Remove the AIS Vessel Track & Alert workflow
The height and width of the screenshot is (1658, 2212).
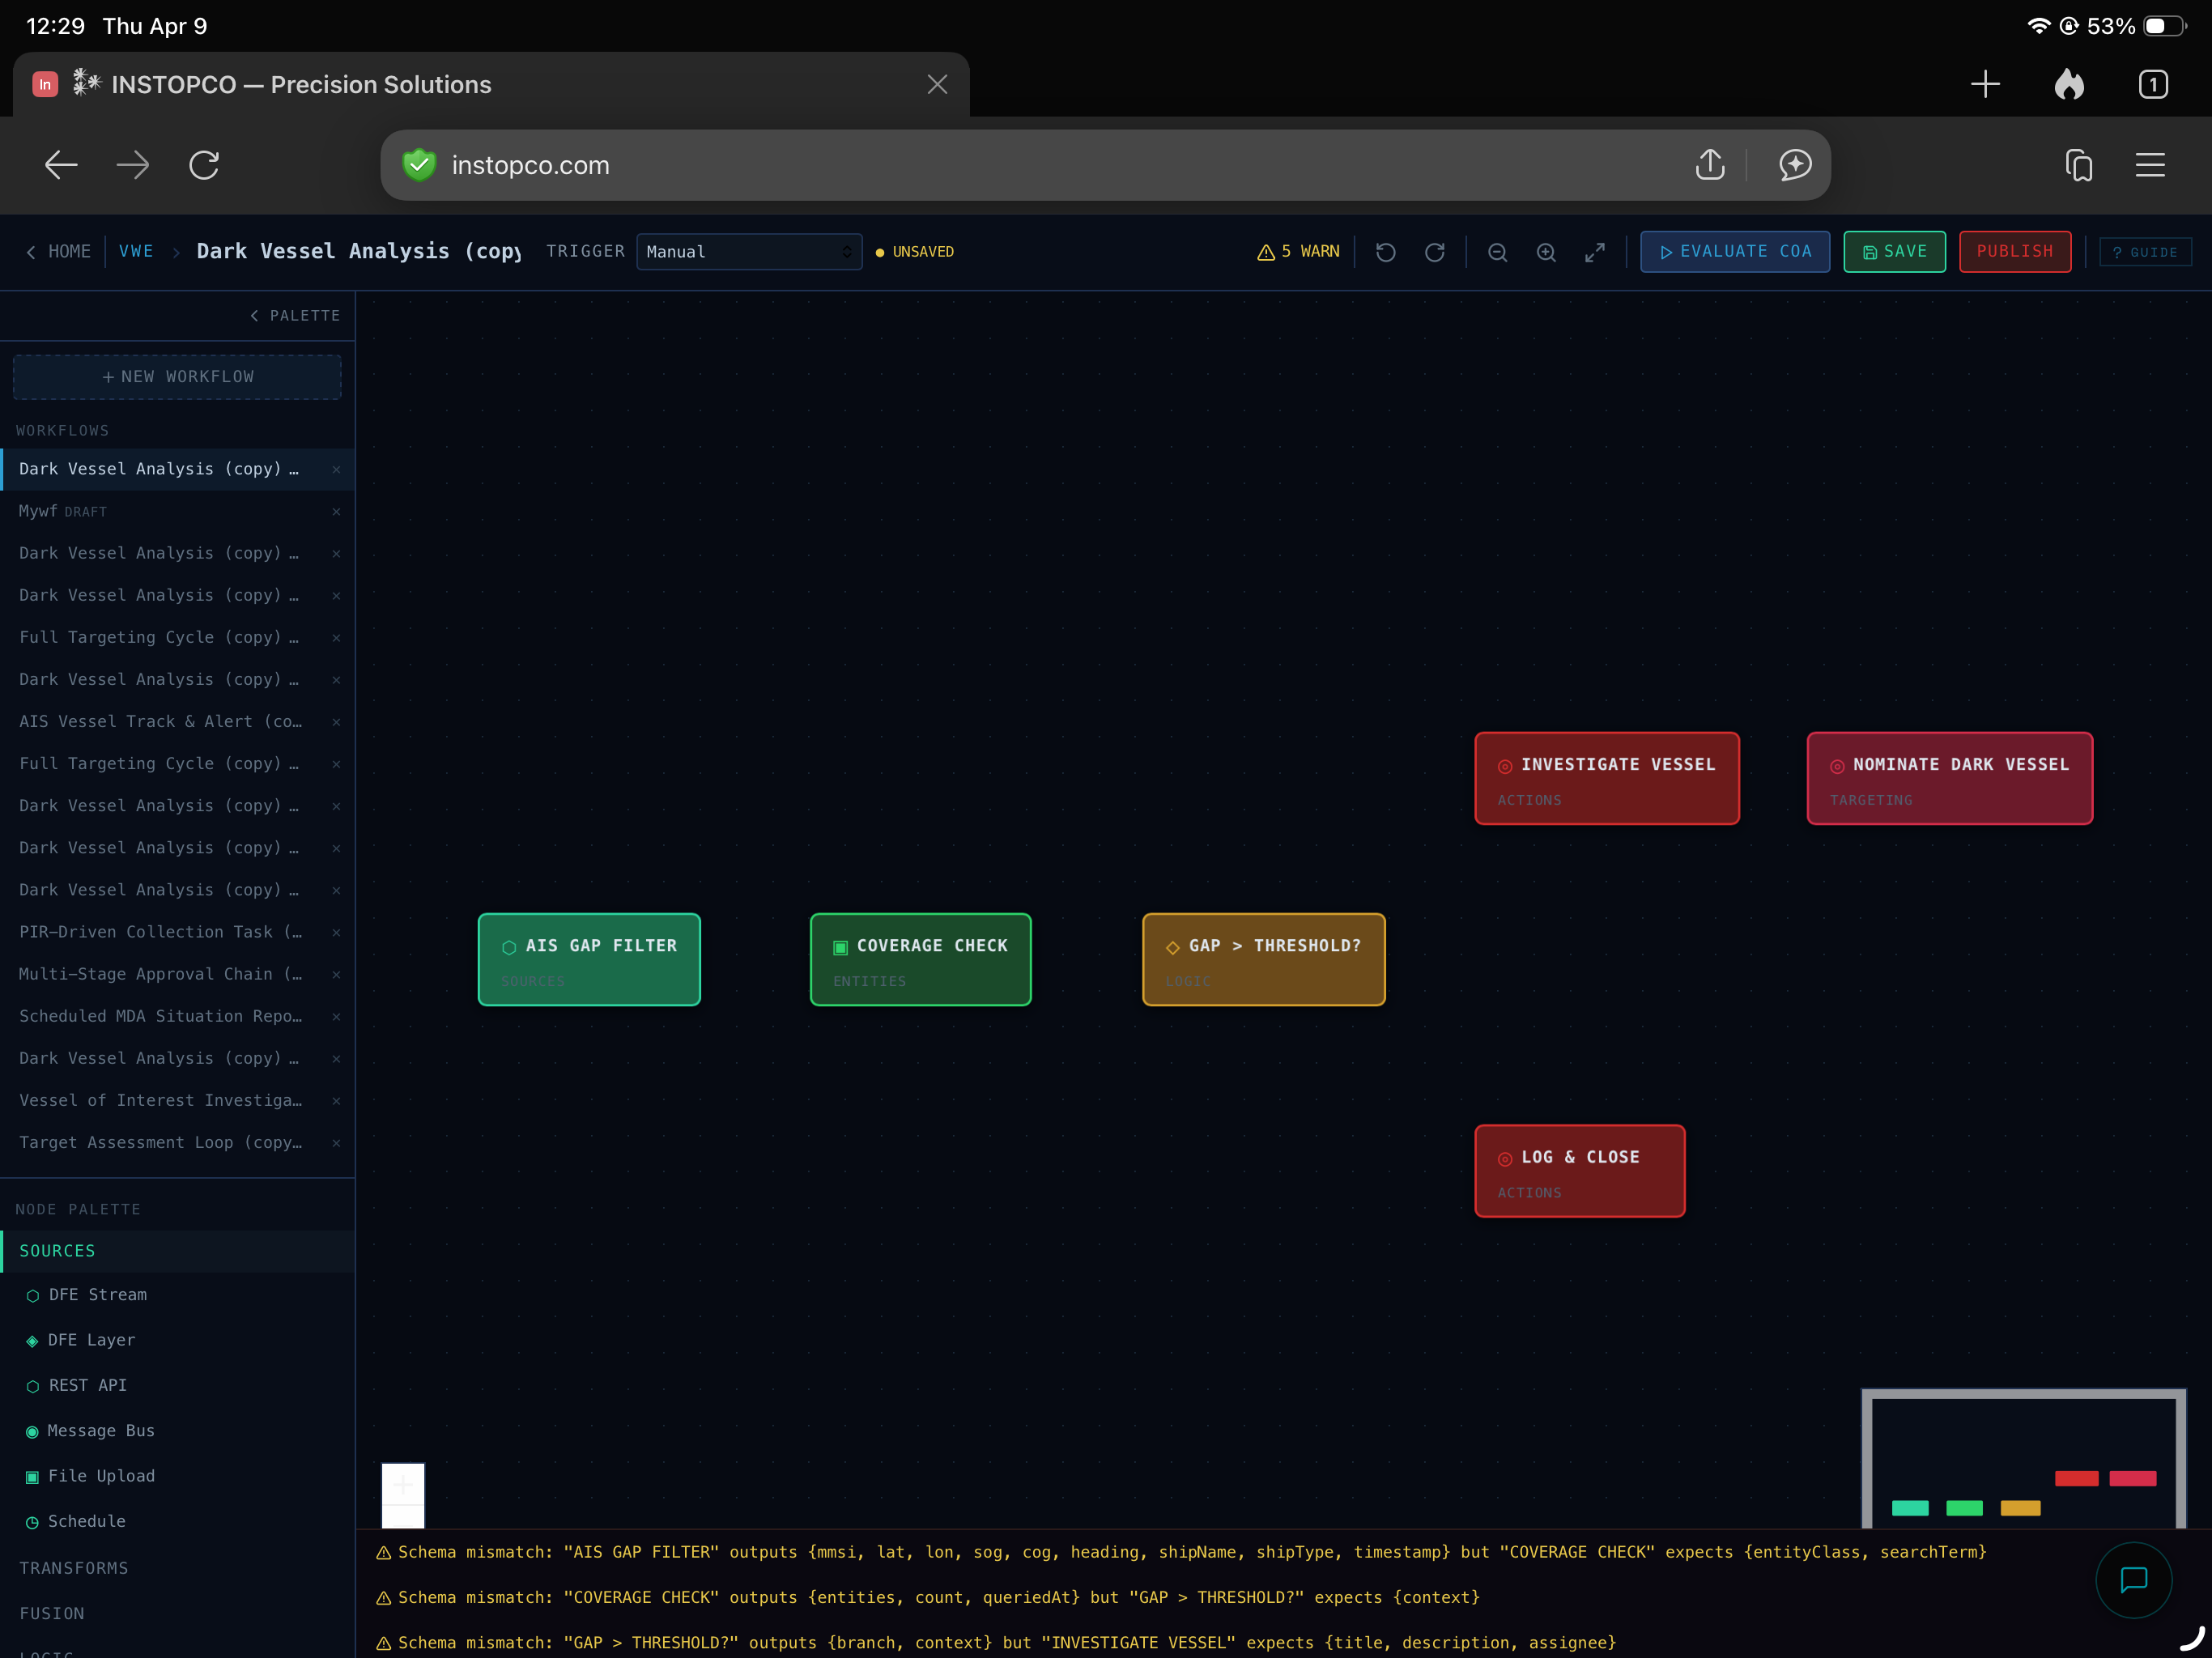[x=336, y=721]
